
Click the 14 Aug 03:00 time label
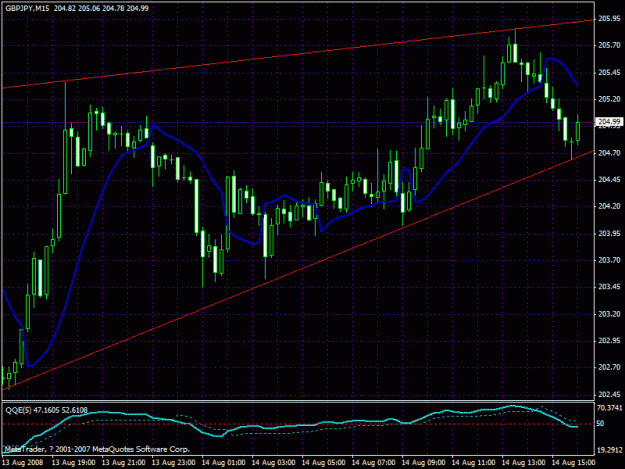273,463
